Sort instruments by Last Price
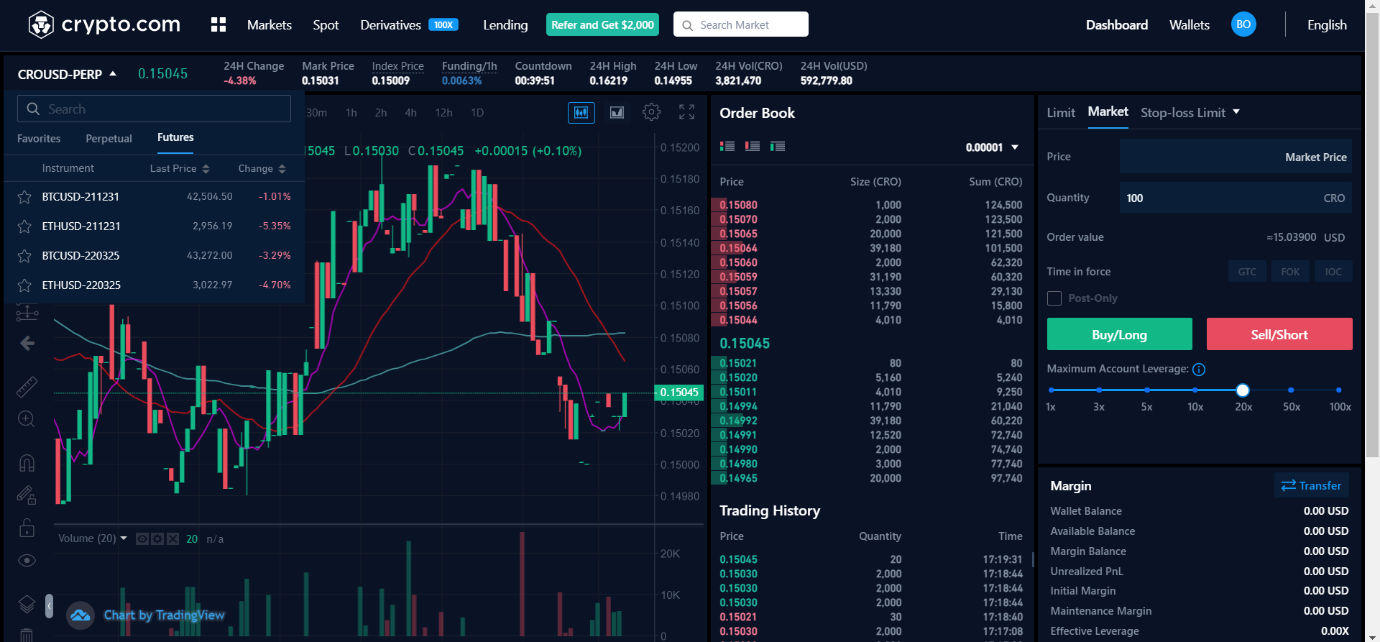 (x=180, y=169)
